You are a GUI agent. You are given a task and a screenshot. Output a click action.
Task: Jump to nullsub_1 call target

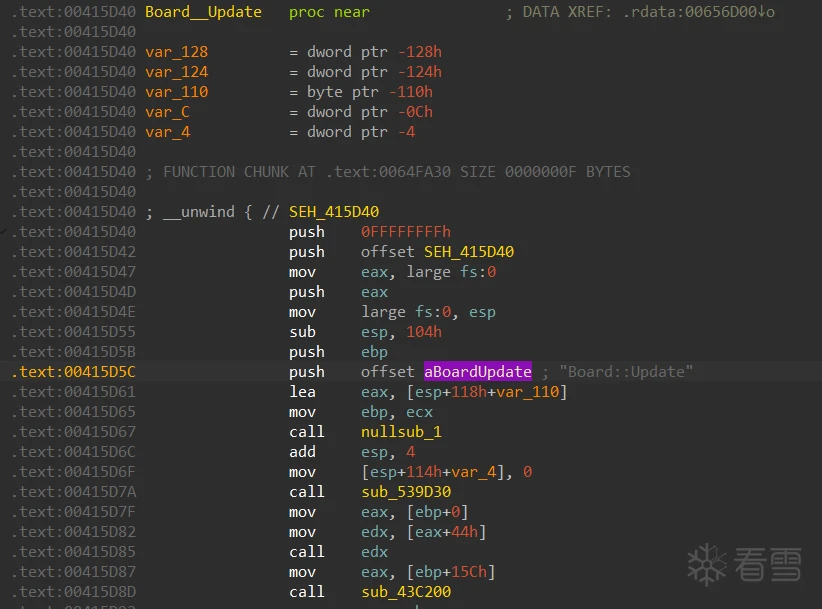(x=401, y=432)
